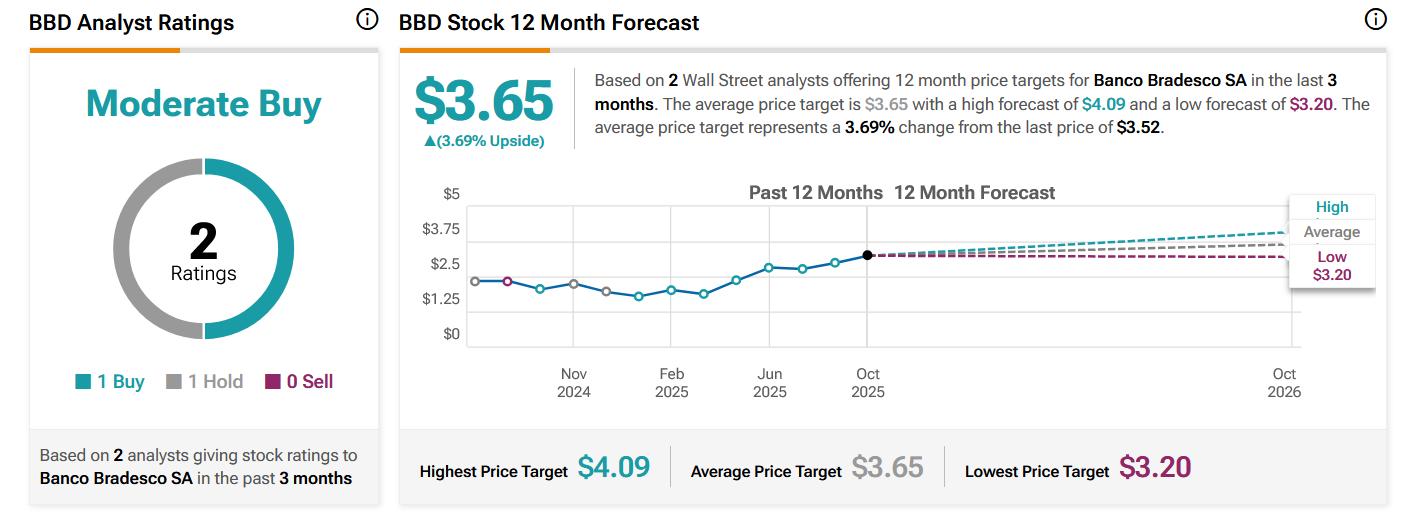Click the black Oct 2025 data point

point(867,255)
